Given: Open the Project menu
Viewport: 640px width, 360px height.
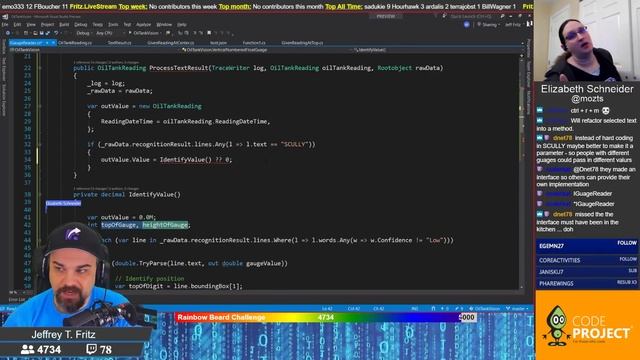Looking at the screenshot, I should click(x=47, y=25).
